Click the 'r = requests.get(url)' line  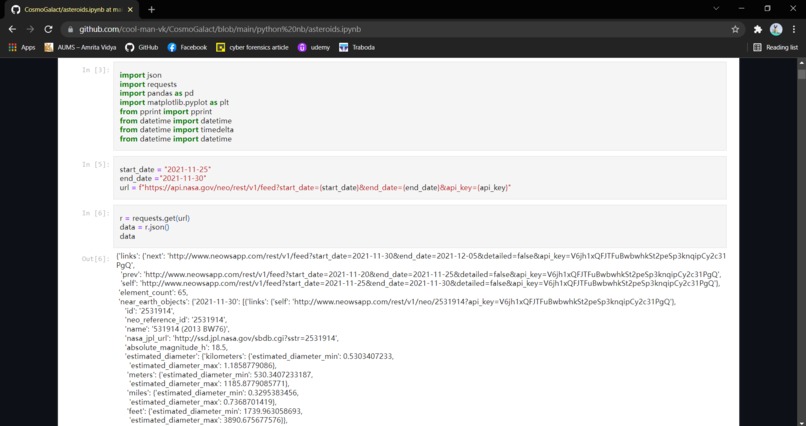154,218
